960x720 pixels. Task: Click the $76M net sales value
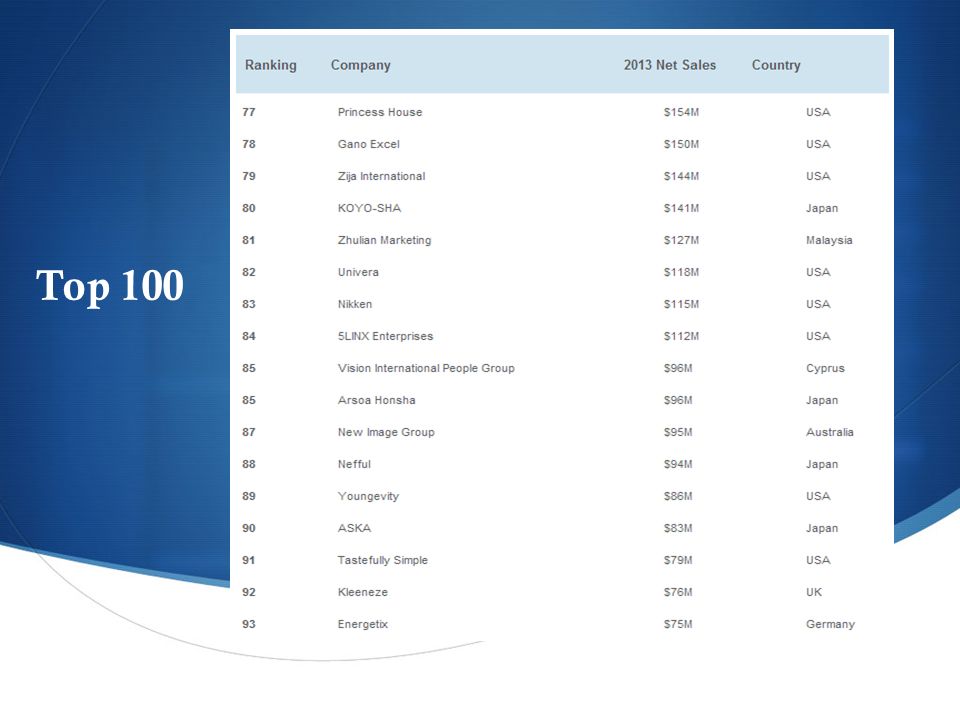click(678, 592)
